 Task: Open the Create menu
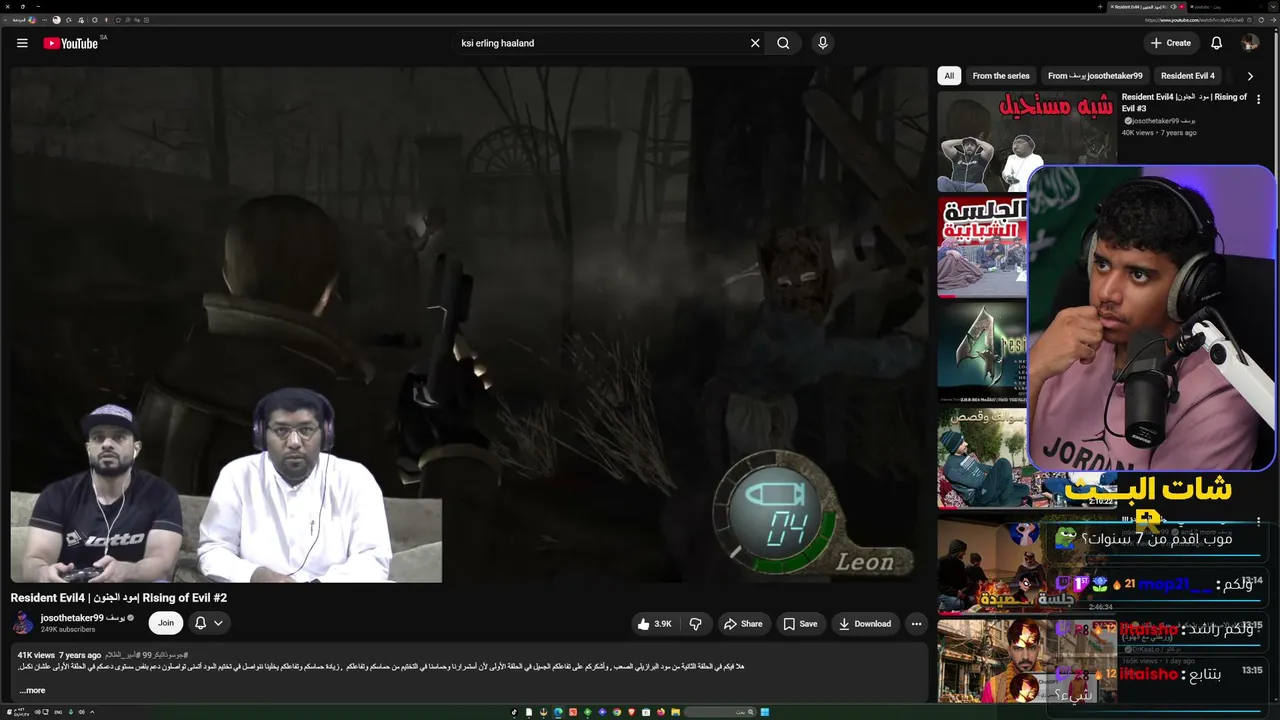pyautogui.click(x=1171, y=43)
